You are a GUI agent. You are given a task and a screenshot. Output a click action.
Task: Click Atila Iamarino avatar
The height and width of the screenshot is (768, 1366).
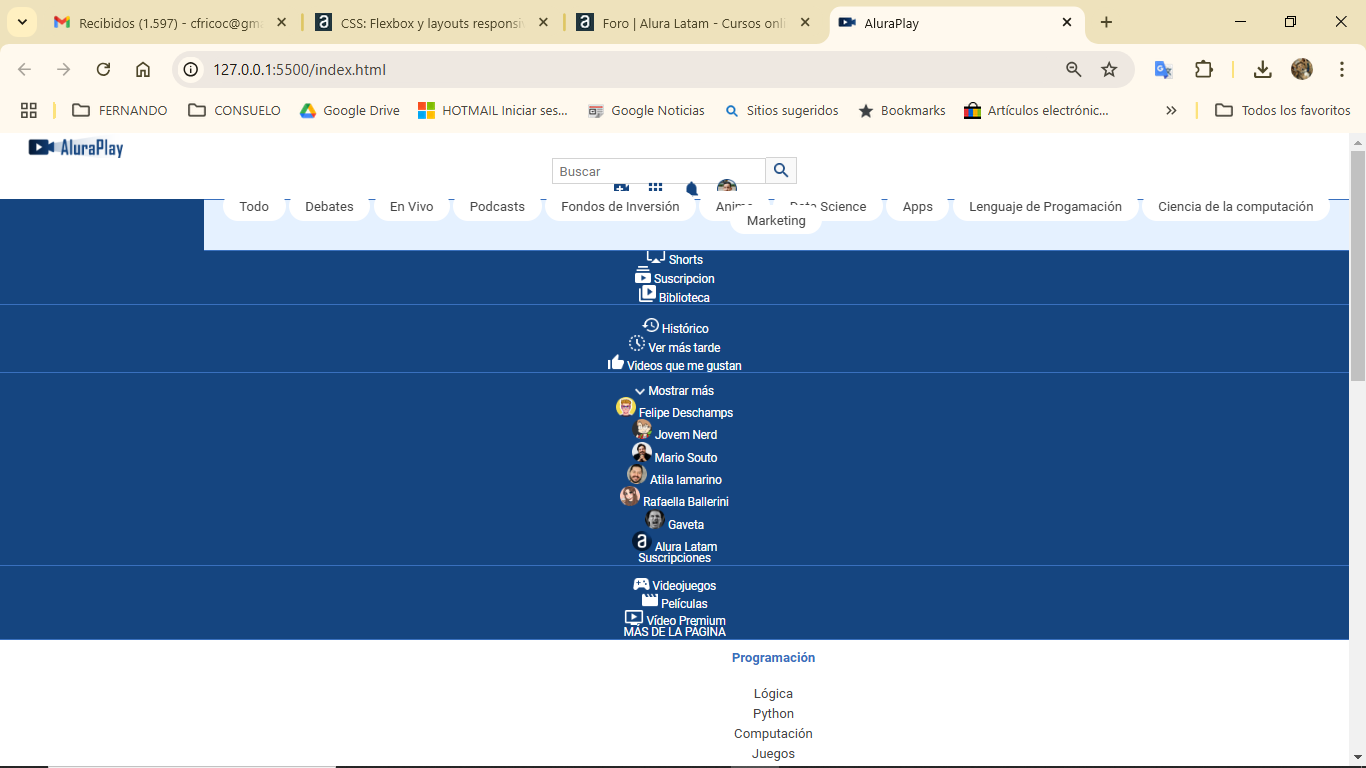tap(637, 475)
